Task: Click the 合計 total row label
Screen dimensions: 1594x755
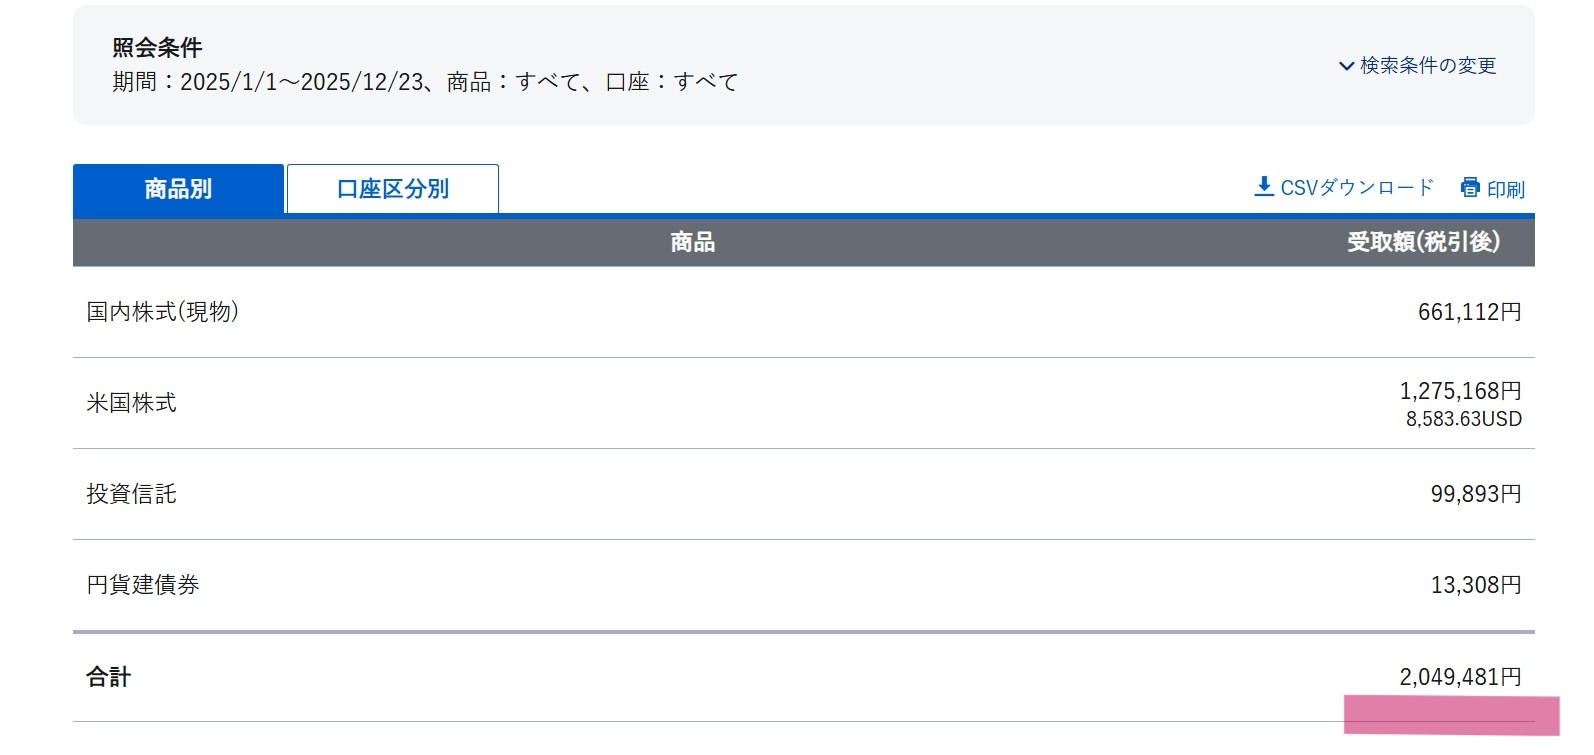Action: point(109,677)
